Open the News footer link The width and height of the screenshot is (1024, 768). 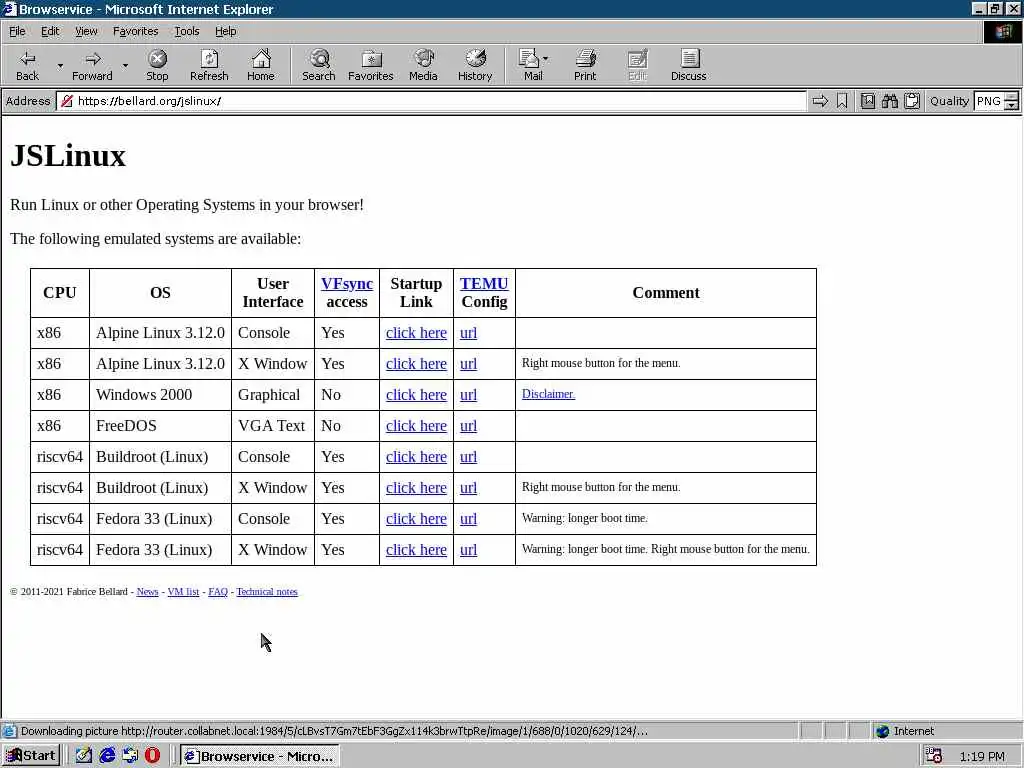coord(147,592)
